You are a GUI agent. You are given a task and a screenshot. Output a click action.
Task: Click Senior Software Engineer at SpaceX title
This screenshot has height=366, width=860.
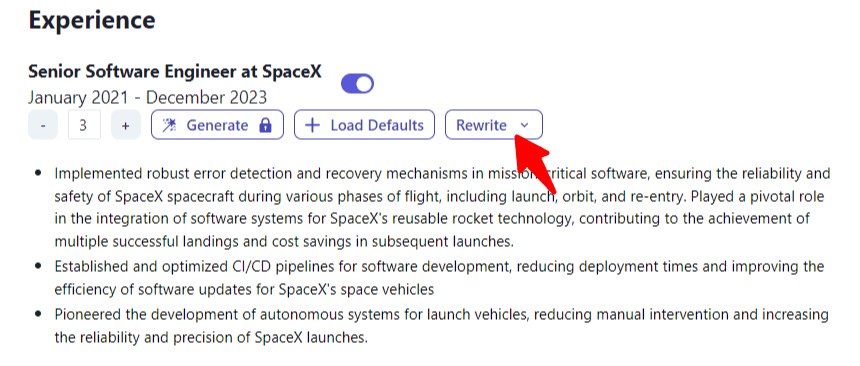pyautogui.click(x=175, y=71)
